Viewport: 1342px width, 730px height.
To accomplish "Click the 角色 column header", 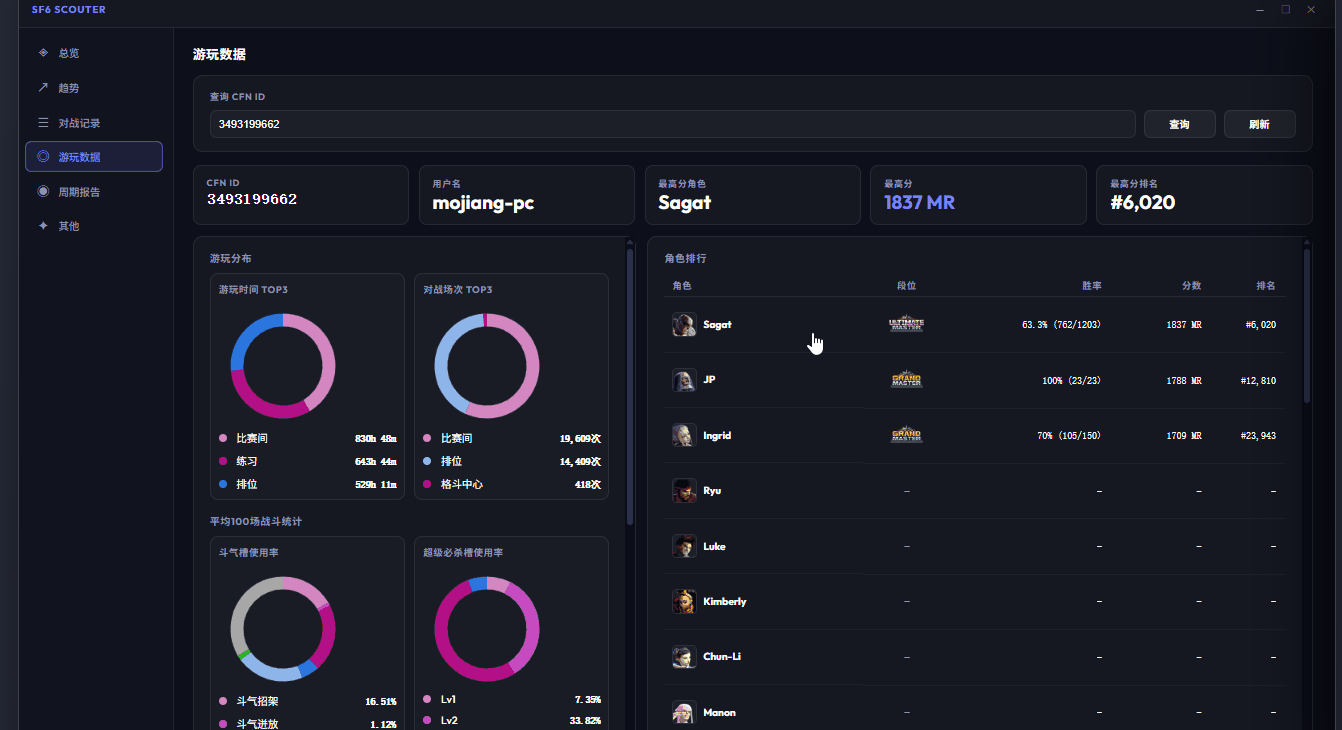I will [x=682, y=286].
